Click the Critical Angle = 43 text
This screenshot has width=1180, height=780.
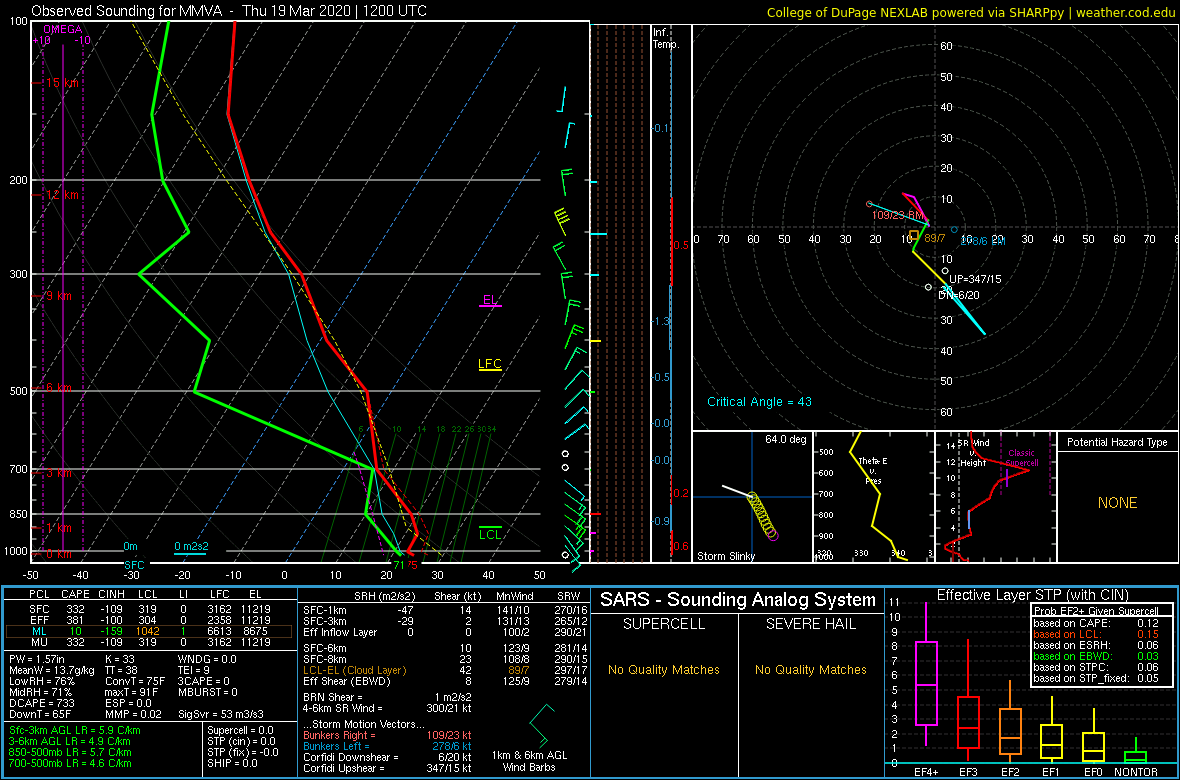pyautogui.click(x=759, y=402)
